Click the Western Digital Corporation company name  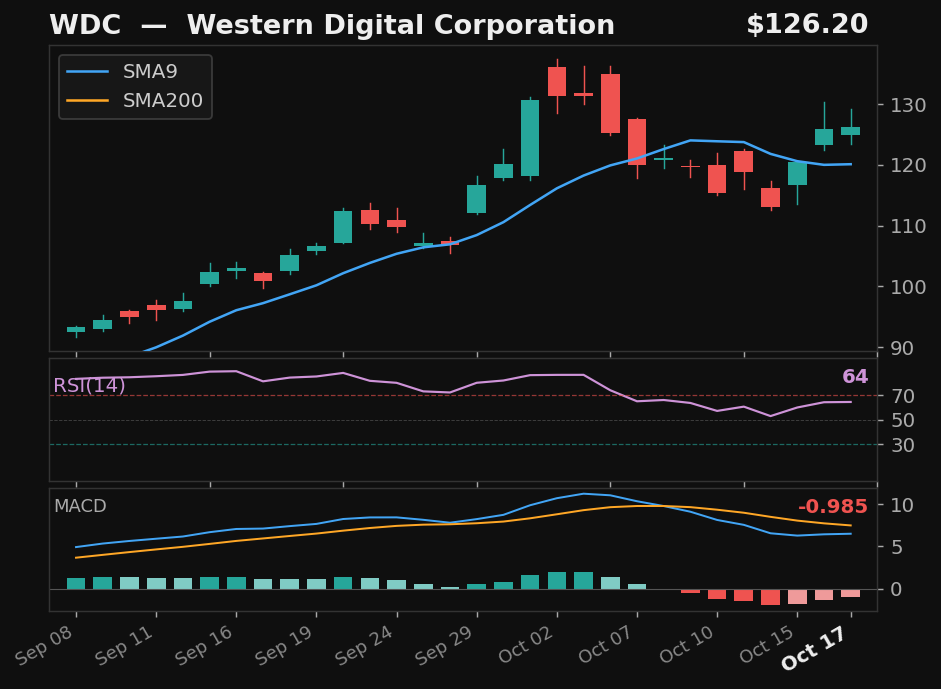(401, 25)
